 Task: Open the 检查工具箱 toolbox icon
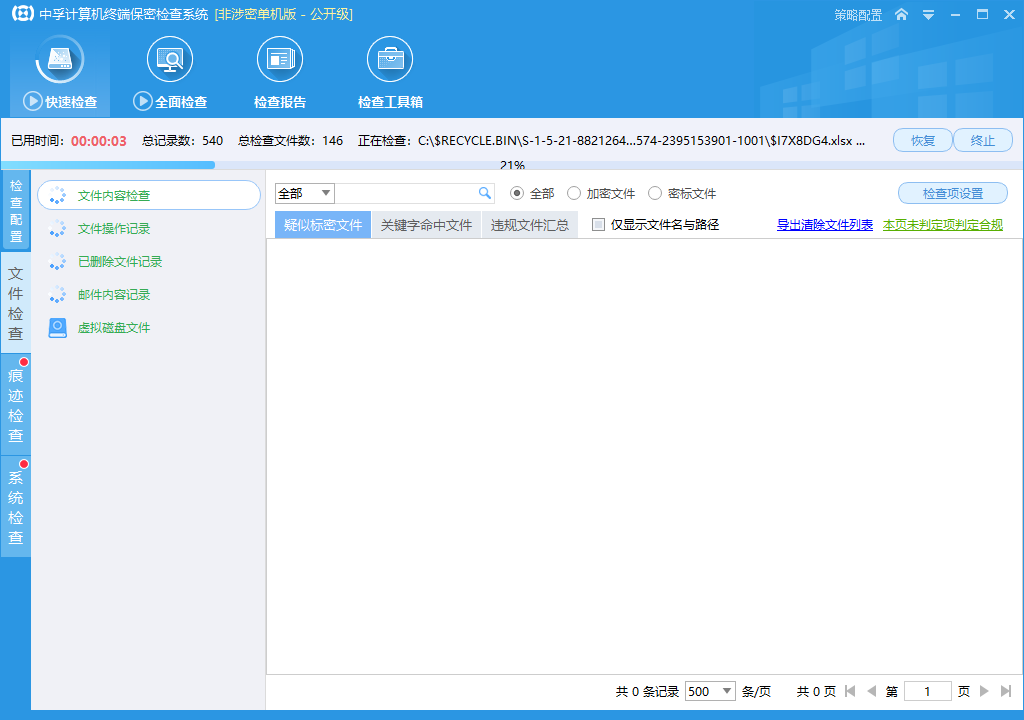[390, 59]
